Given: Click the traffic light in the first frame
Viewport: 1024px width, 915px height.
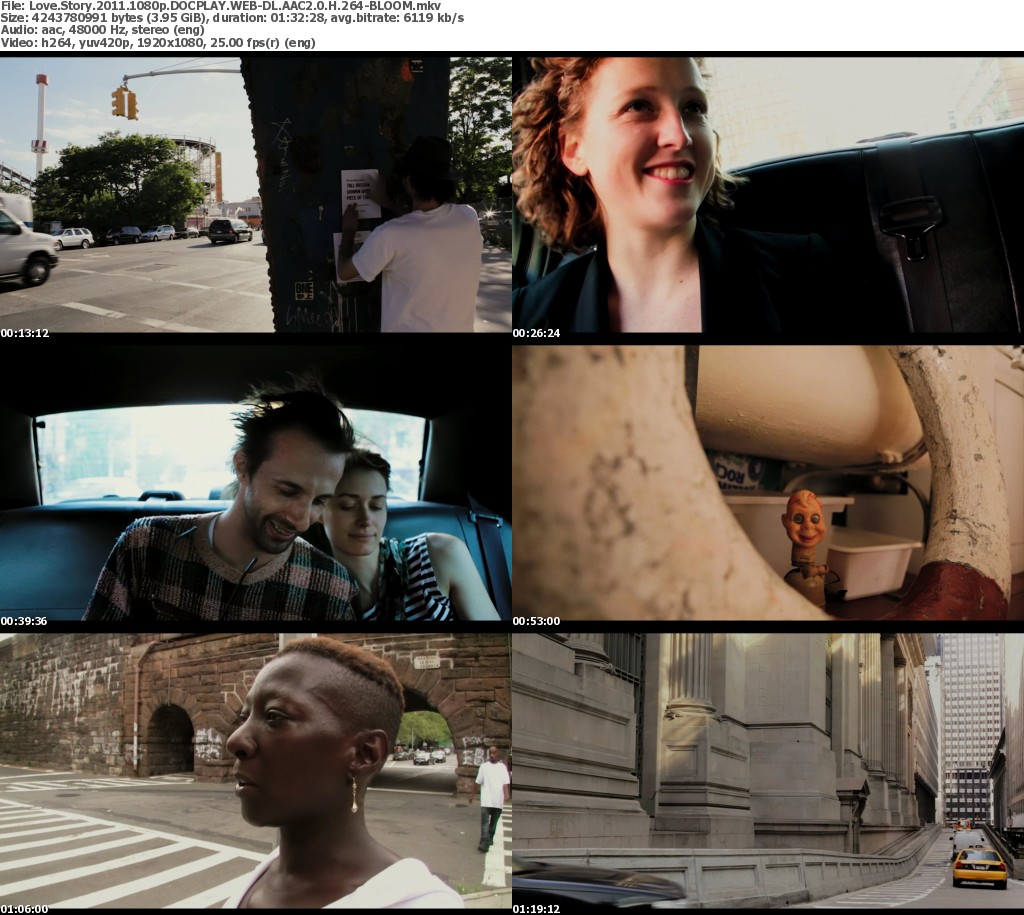Looking at the screenshot, I should tap(125, 102).
